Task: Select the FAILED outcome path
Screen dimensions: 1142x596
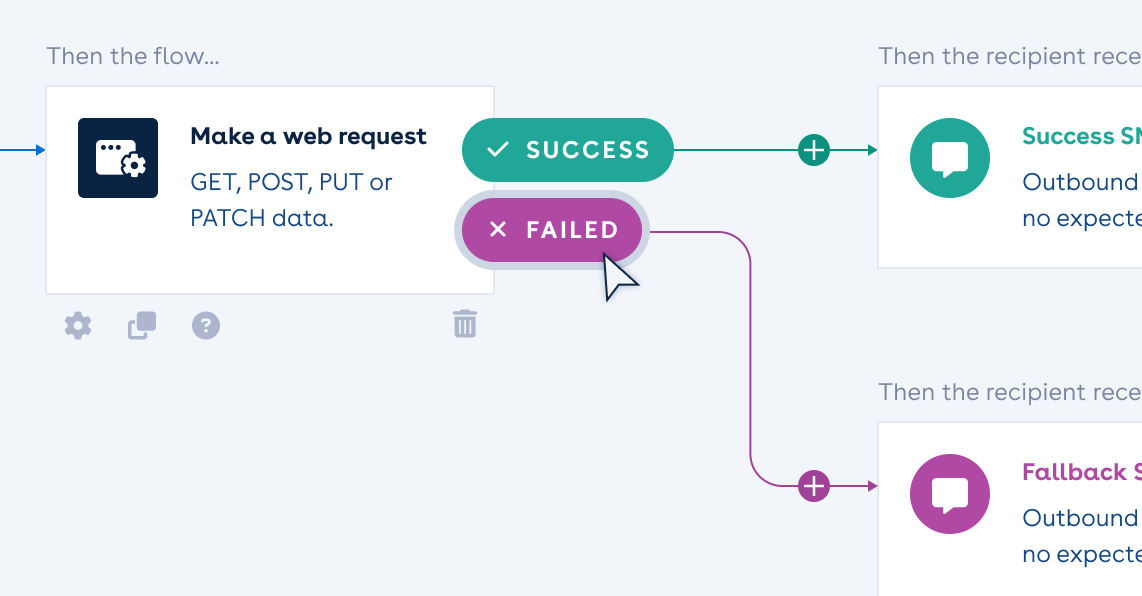Action: pyautogui.click(x=551, y=229)
